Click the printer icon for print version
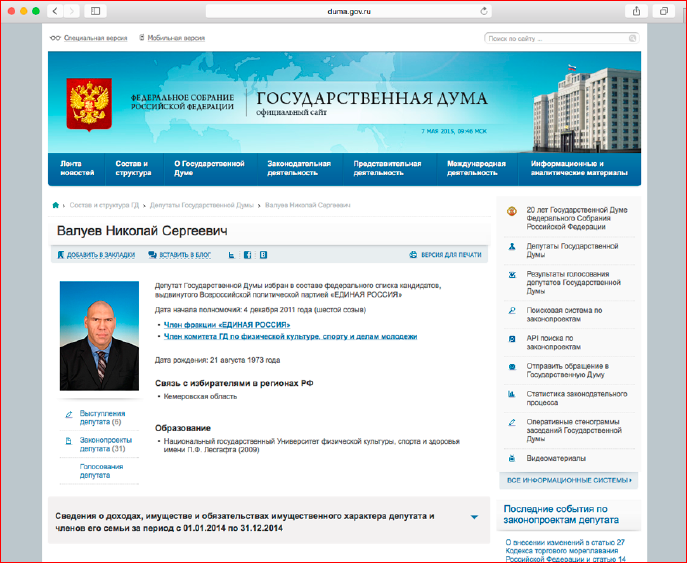The height and width of the screenshot is (563, 687). point(413,255)
